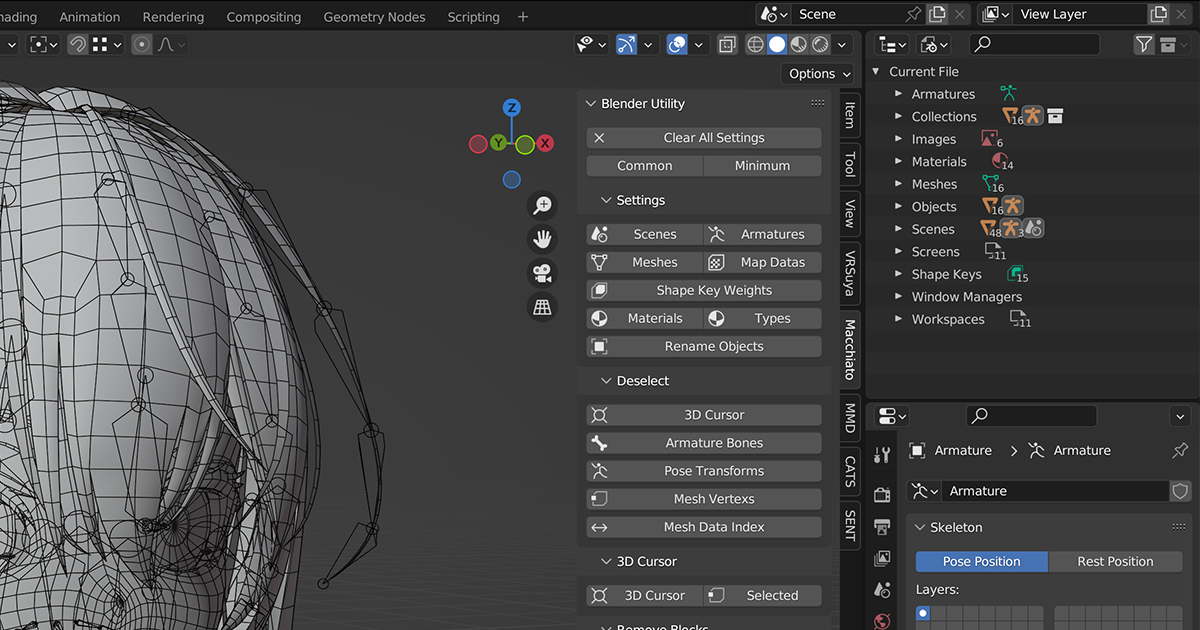Click Clear All Settings button
This screenshot has height=630, width=1200.
(704, 138)
